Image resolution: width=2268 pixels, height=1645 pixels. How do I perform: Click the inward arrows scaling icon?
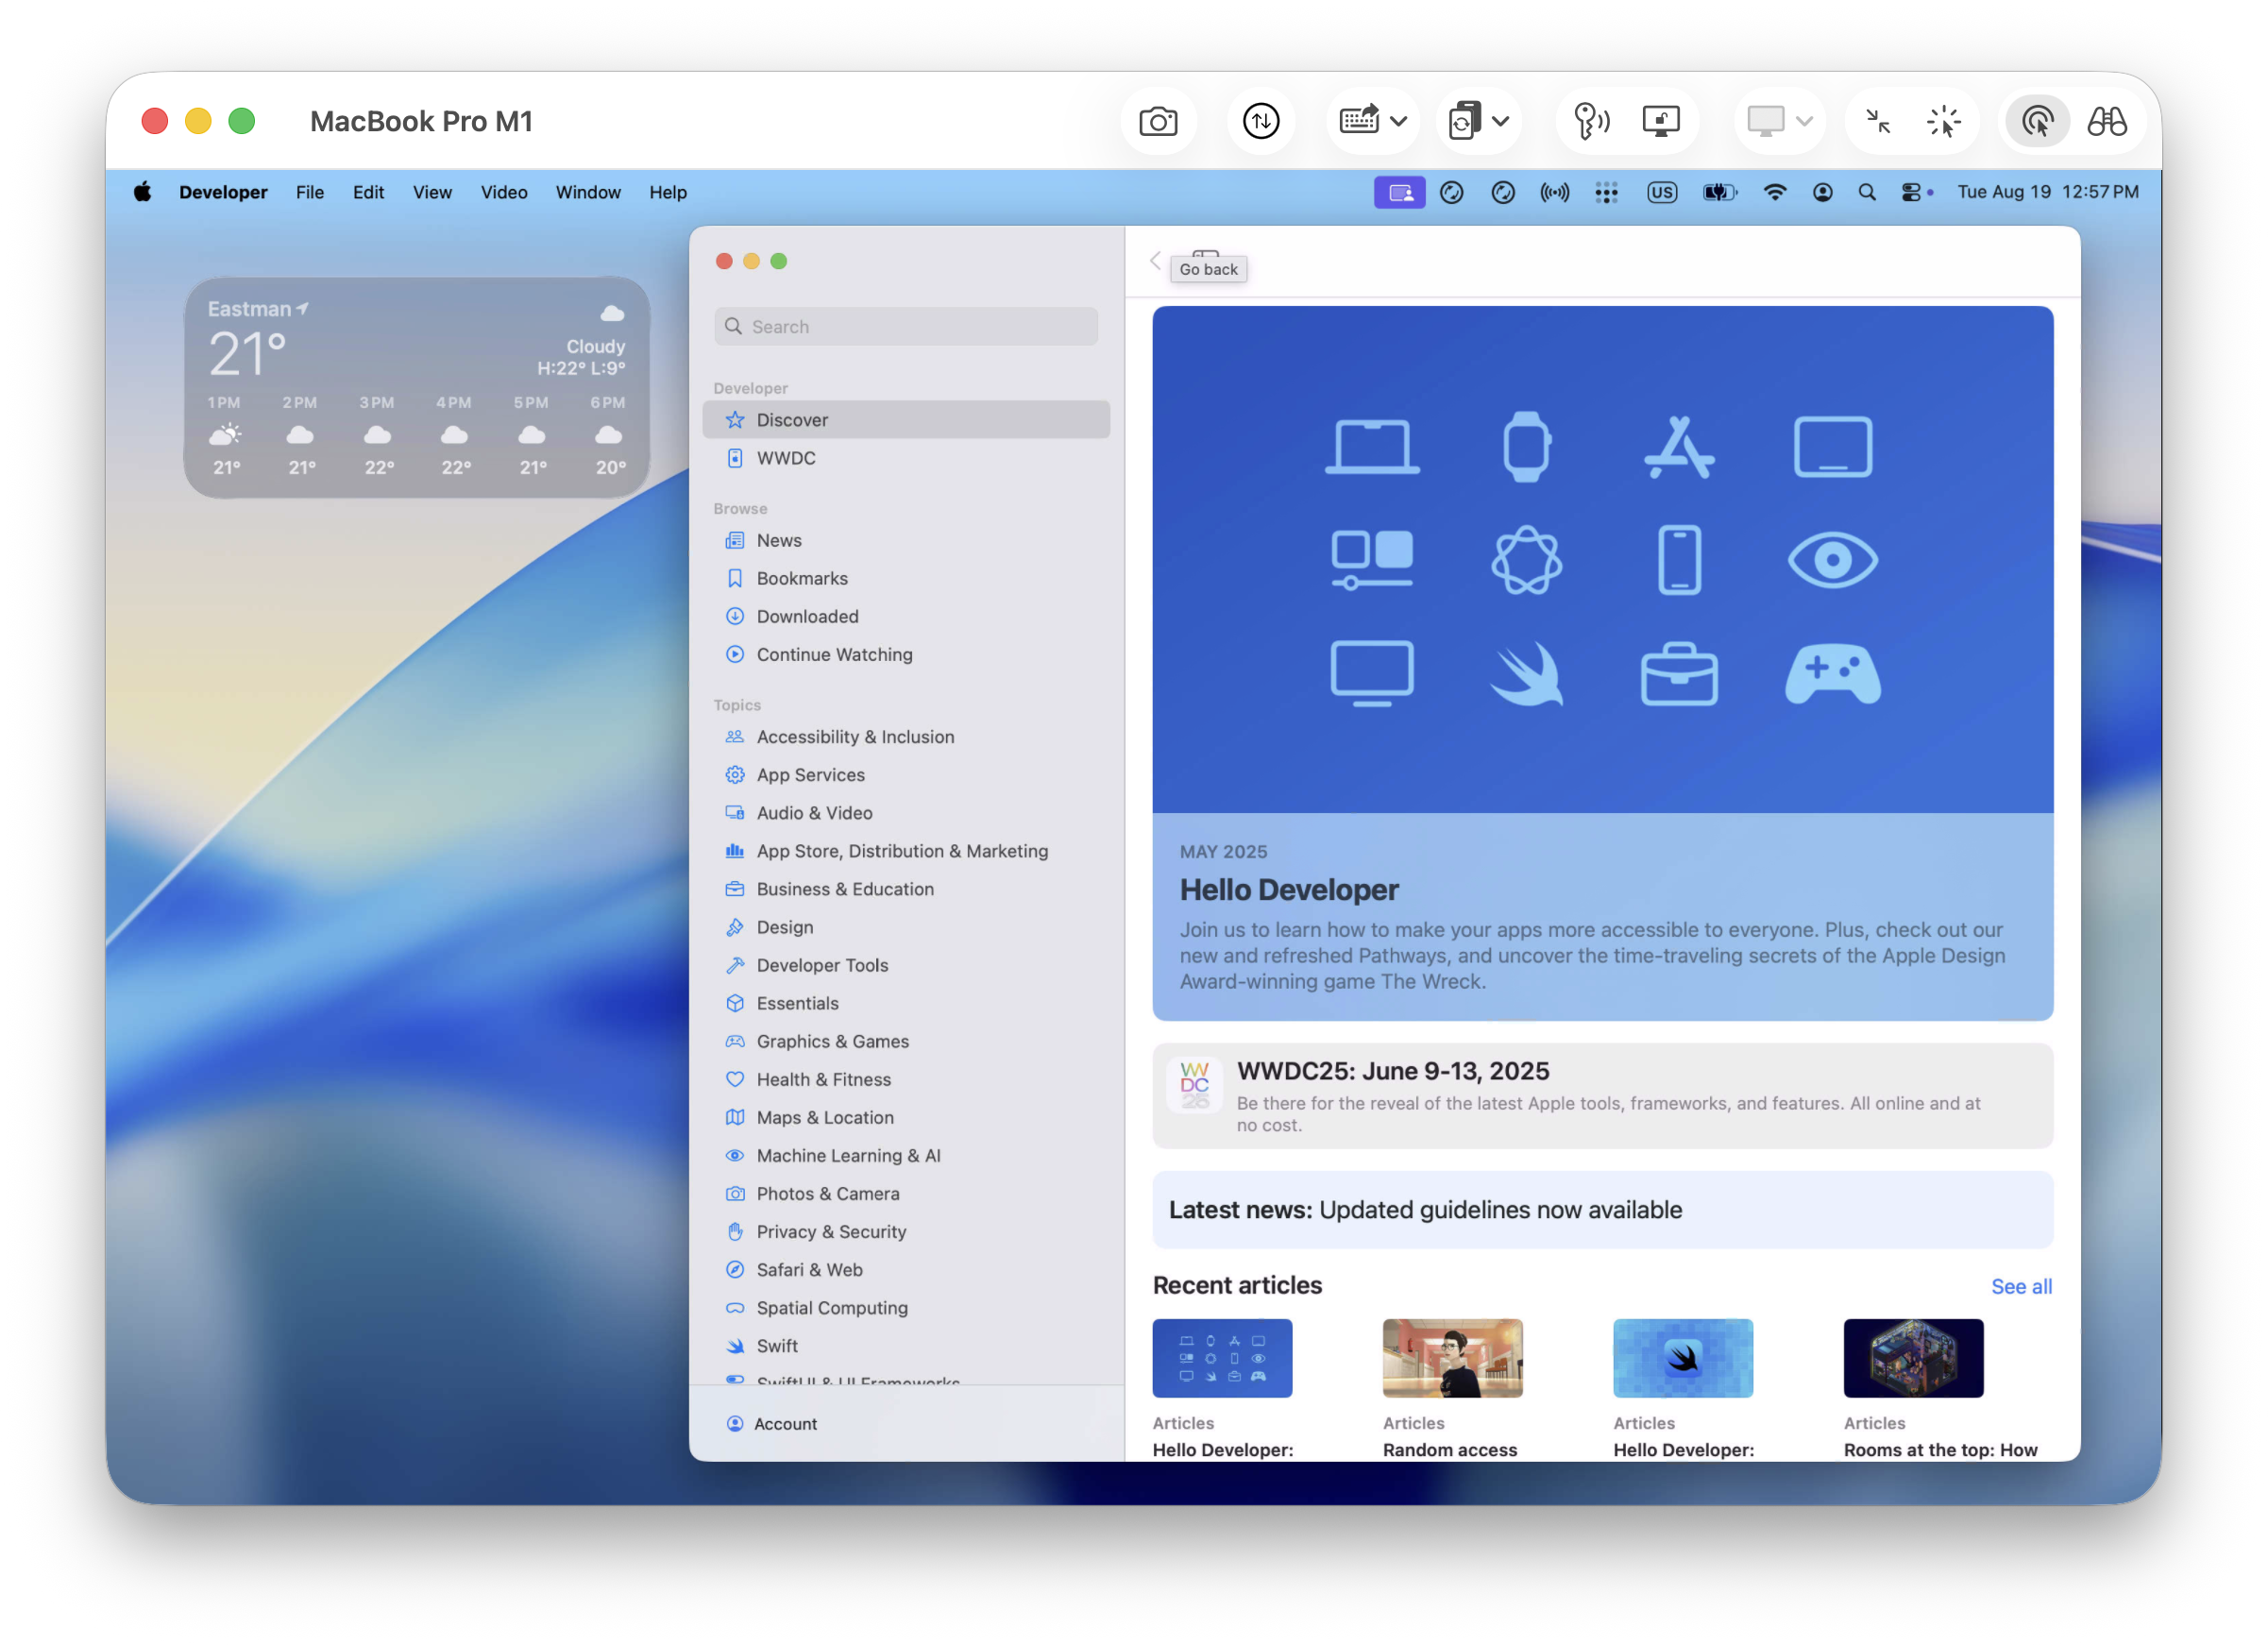point(1879,122)
